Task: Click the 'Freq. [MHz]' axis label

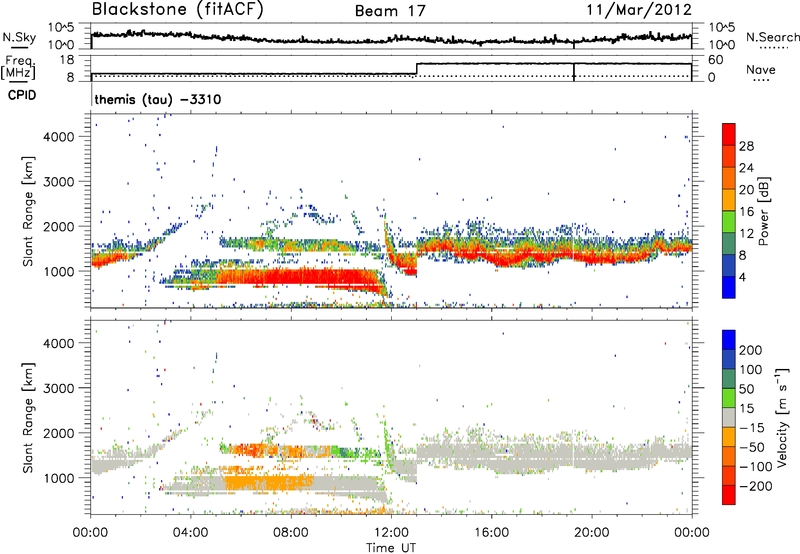Action: pos(19,67)
